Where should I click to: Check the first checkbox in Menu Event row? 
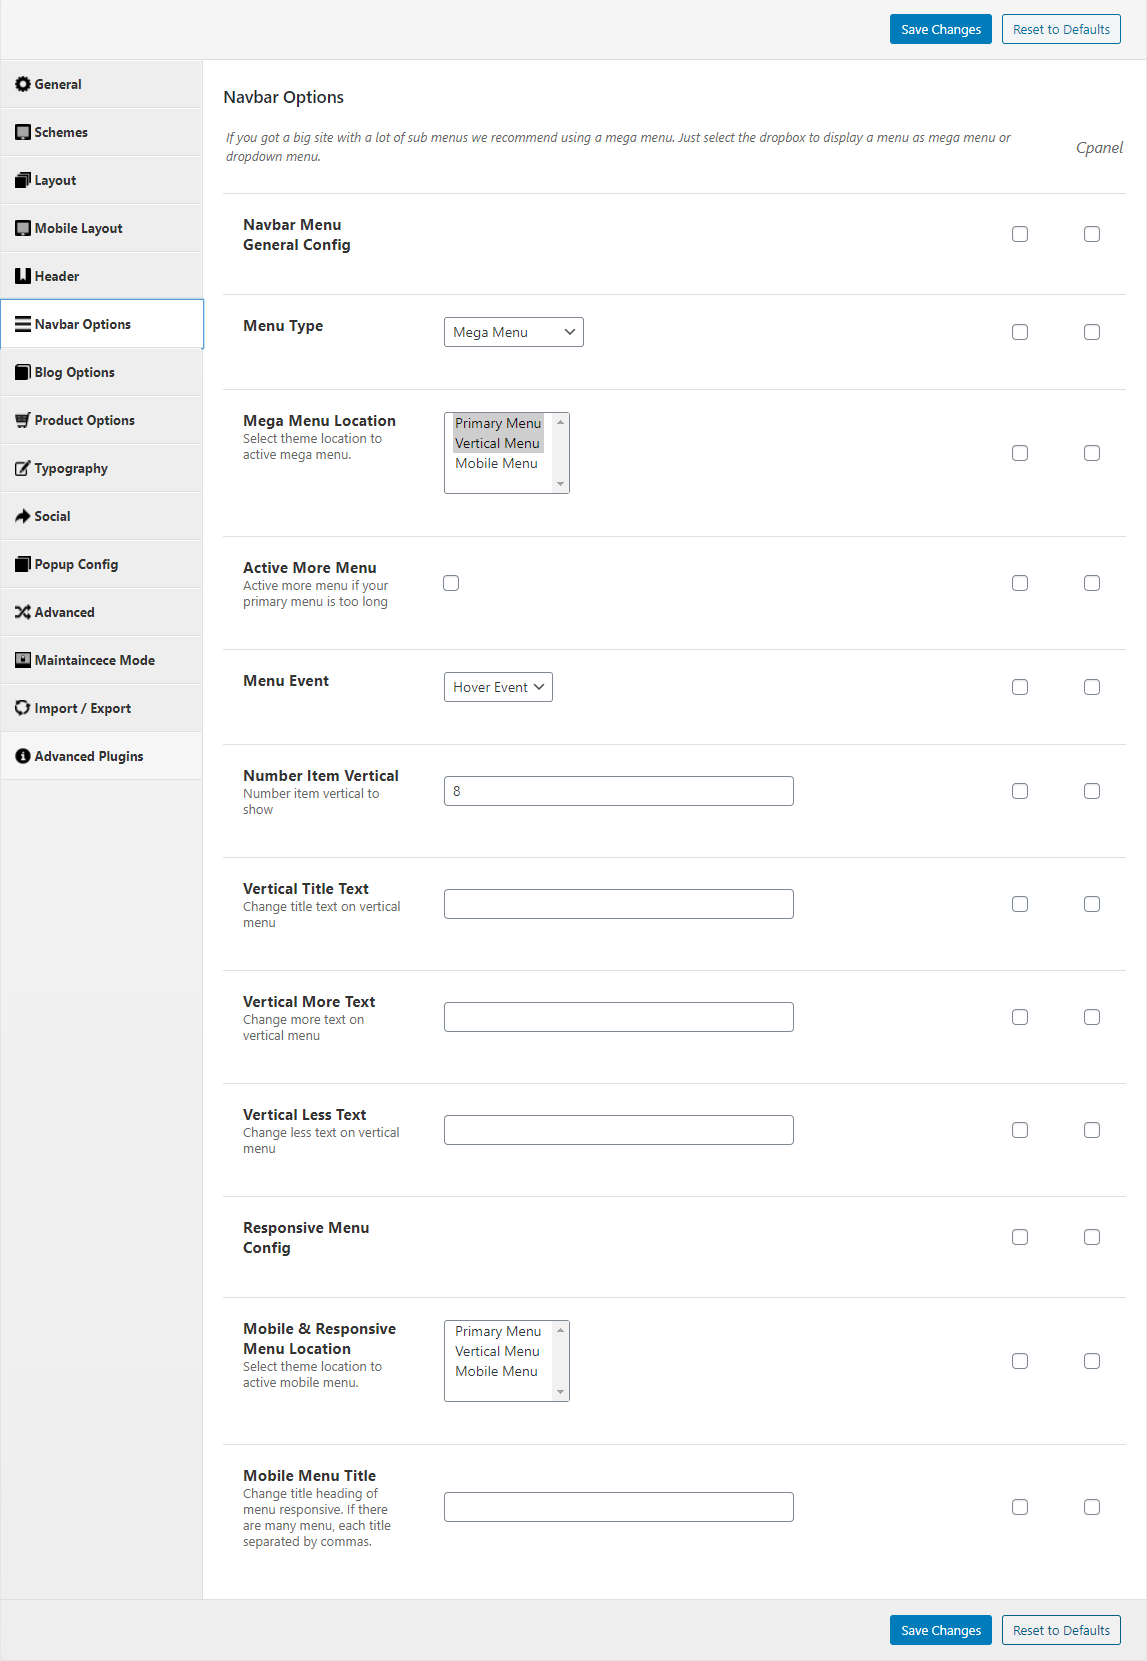coord(1020,687)
